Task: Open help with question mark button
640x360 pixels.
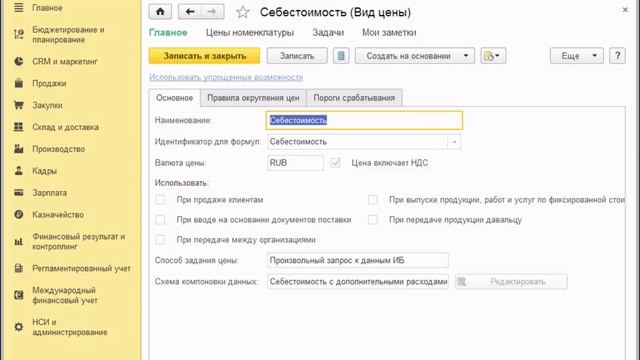Action: coord(617,56)
